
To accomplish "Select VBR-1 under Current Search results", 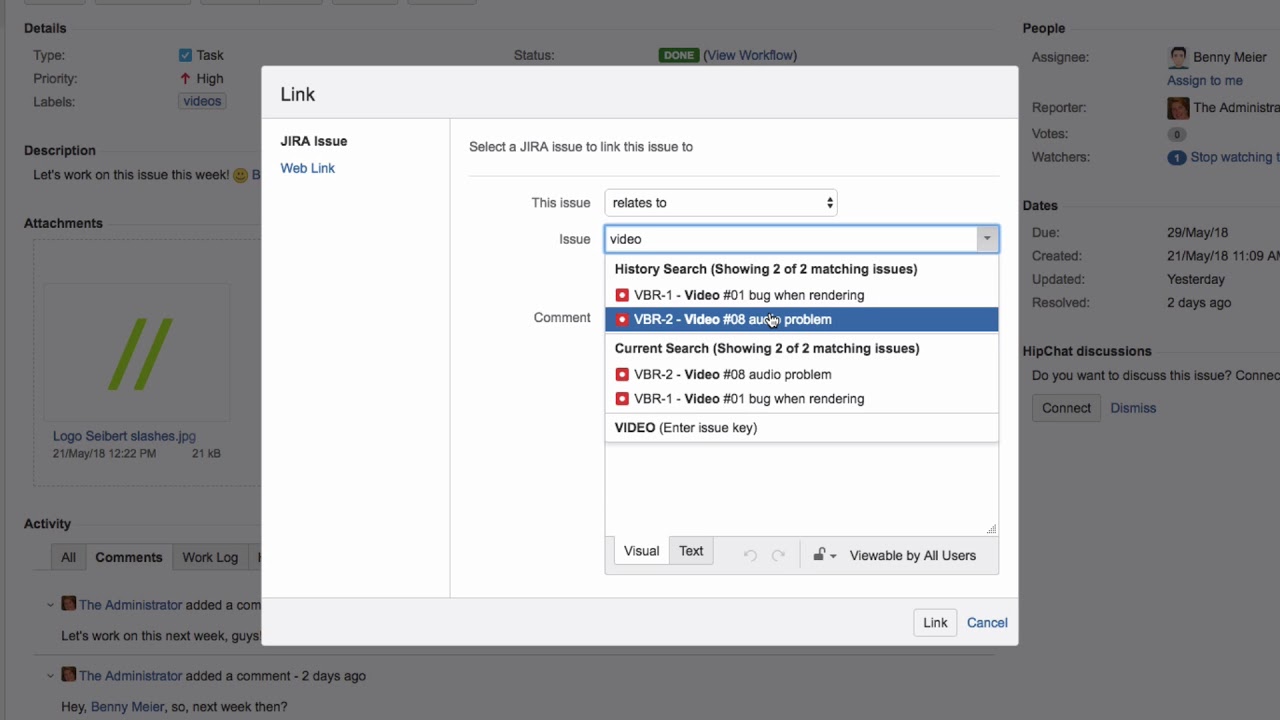I will coord(801,398).
